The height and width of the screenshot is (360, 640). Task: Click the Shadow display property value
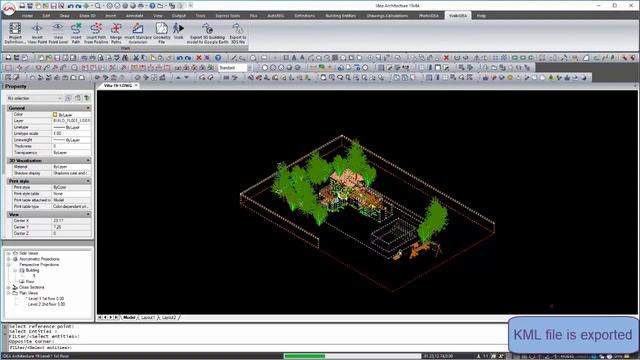click(x=71, y=173)
